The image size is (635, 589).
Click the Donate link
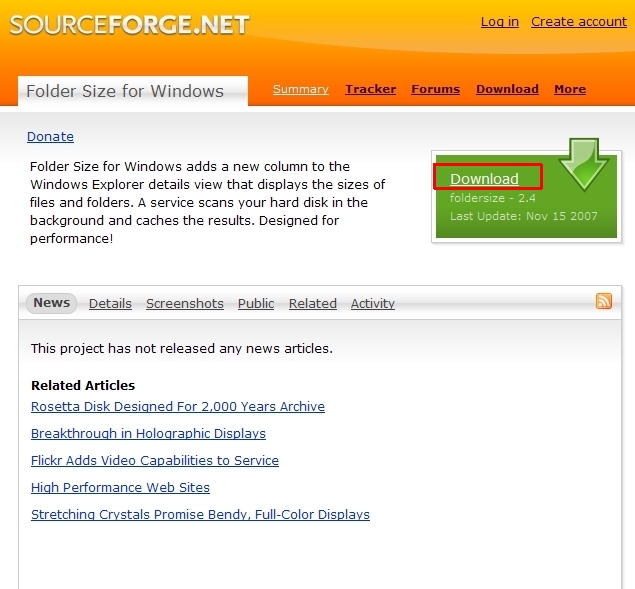(x=50, y=137)
